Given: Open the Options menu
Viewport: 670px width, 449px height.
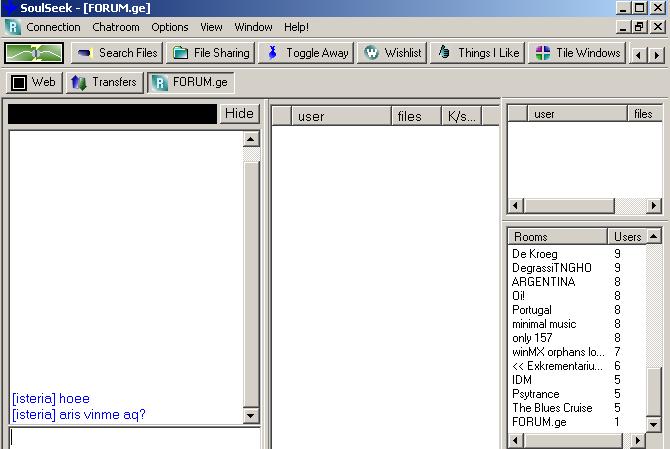Looking at the screenshot, I should click(x=170, y=27).
